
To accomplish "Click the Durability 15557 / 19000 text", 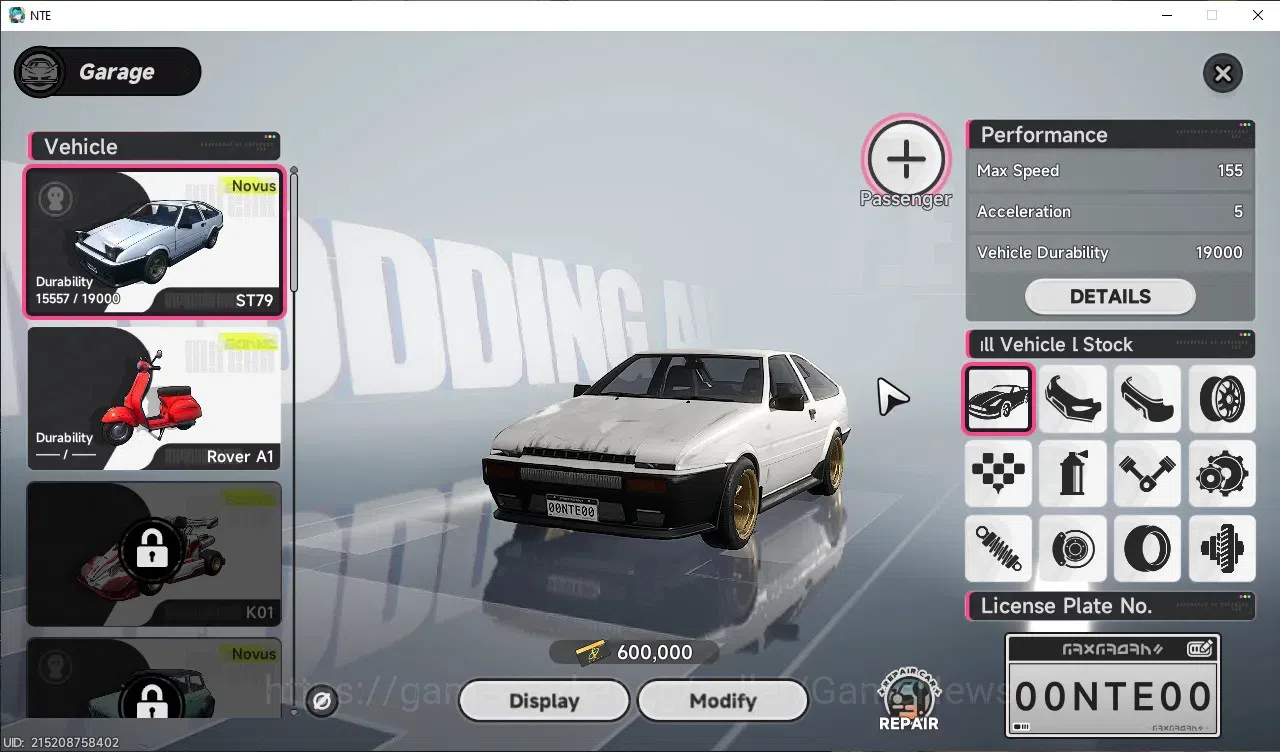I will pyautogui.click(x=78, y=290).
